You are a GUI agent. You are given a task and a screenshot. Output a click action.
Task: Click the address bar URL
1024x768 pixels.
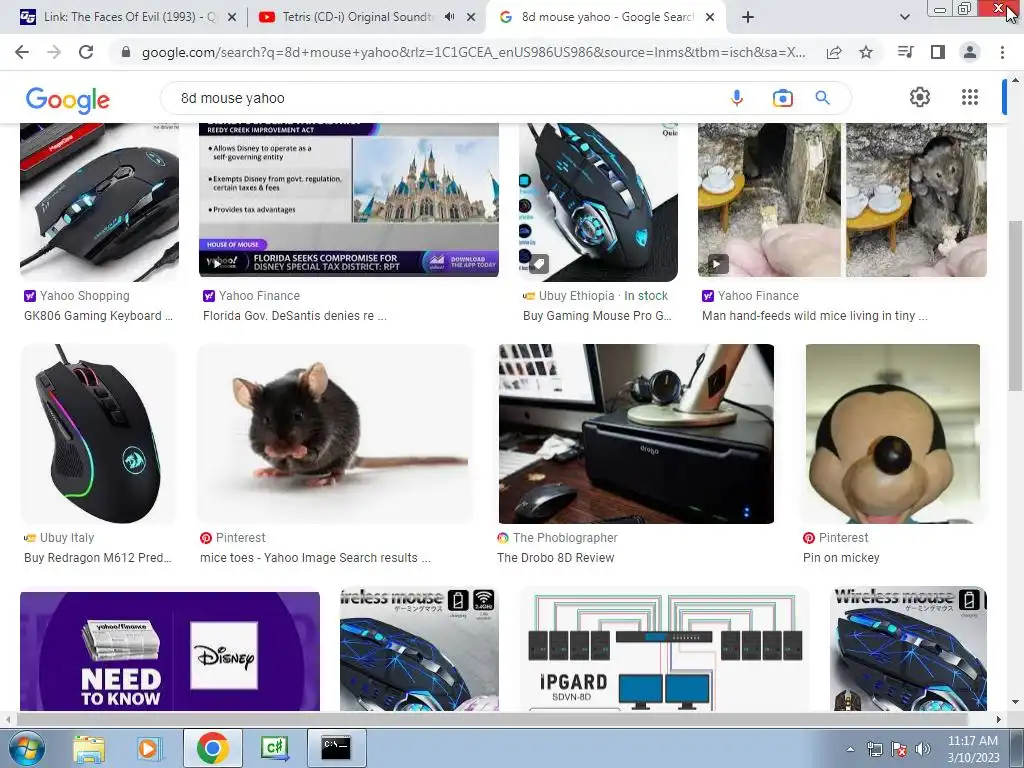point(473,52)
